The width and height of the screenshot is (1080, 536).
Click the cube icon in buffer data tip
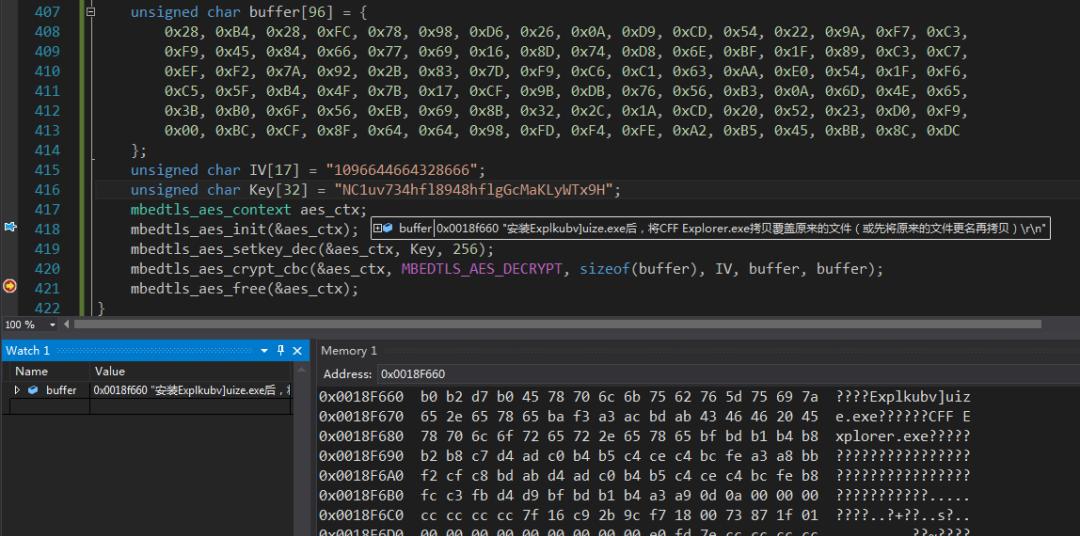388,228
